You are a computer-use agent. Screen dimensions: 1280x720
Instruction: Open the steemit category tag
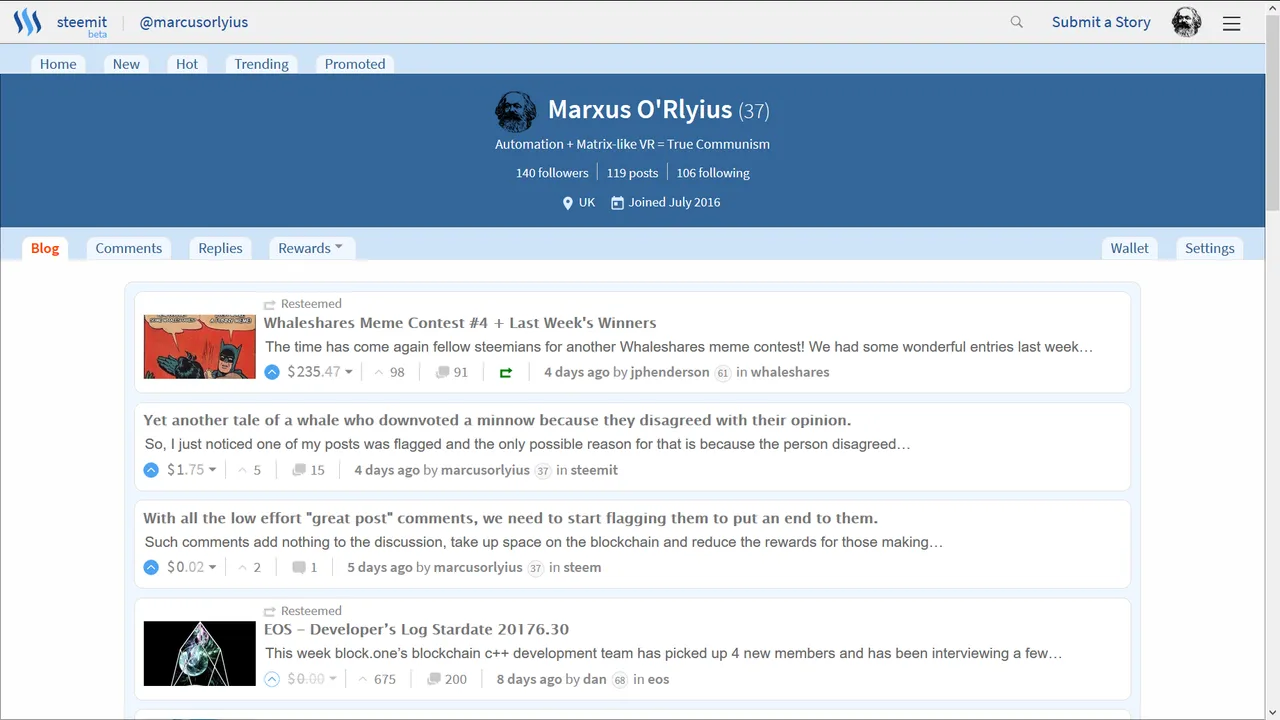(594, 470)
